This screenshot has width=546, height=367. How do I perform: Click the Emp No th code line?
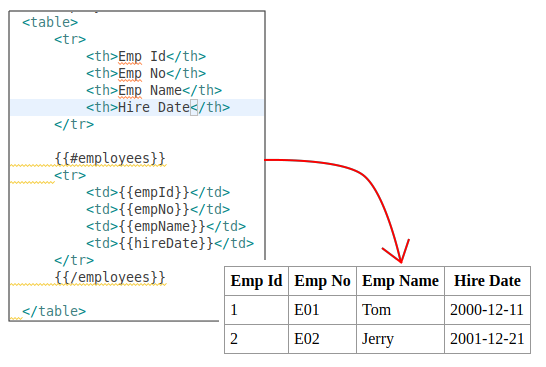click(146, 73)
